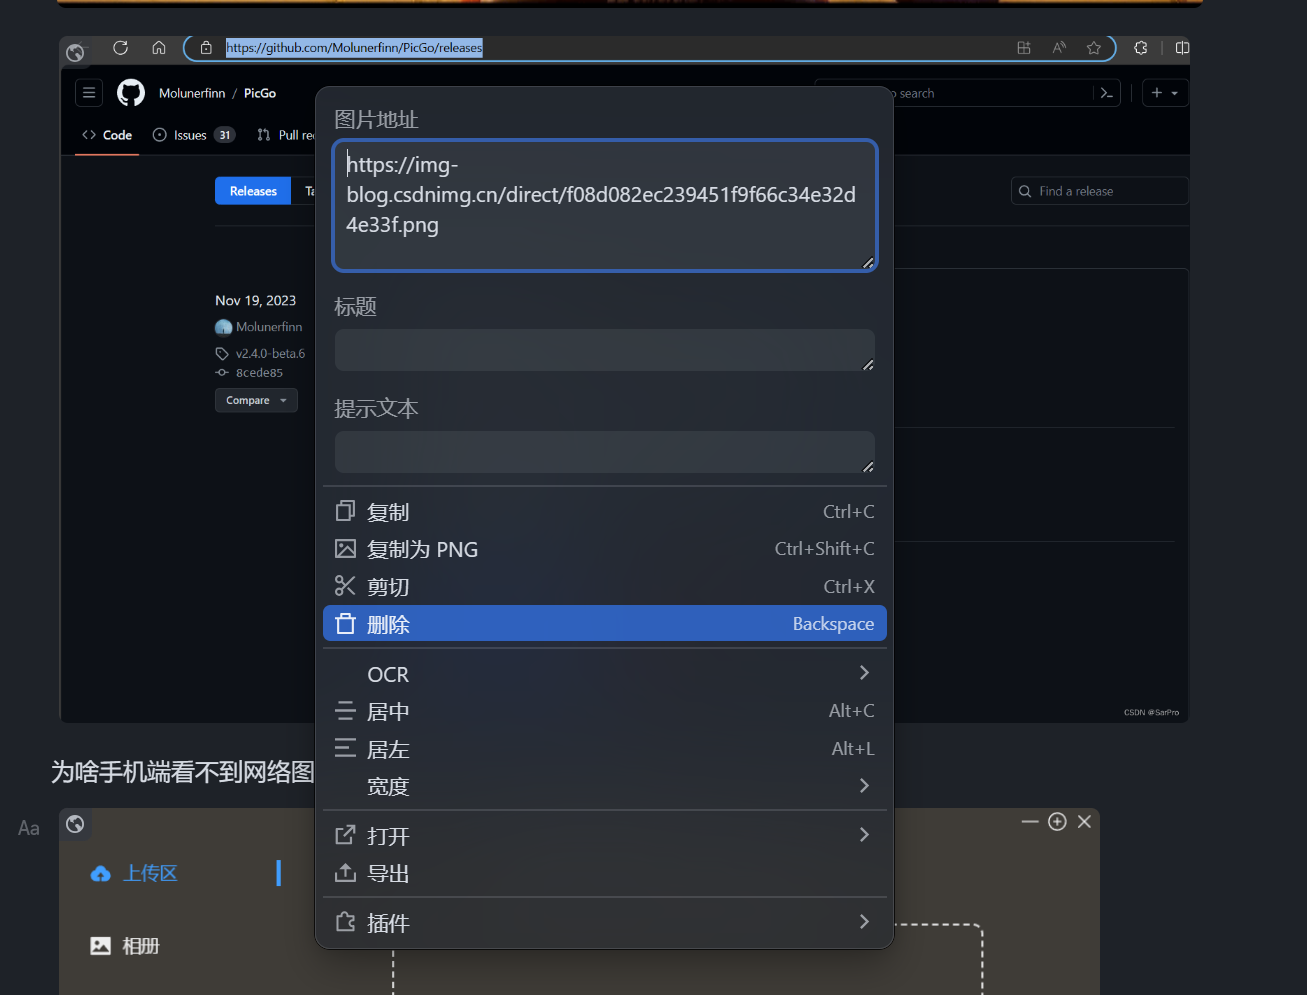Click the circled plus icon on the lower image

coord(1057,821)
